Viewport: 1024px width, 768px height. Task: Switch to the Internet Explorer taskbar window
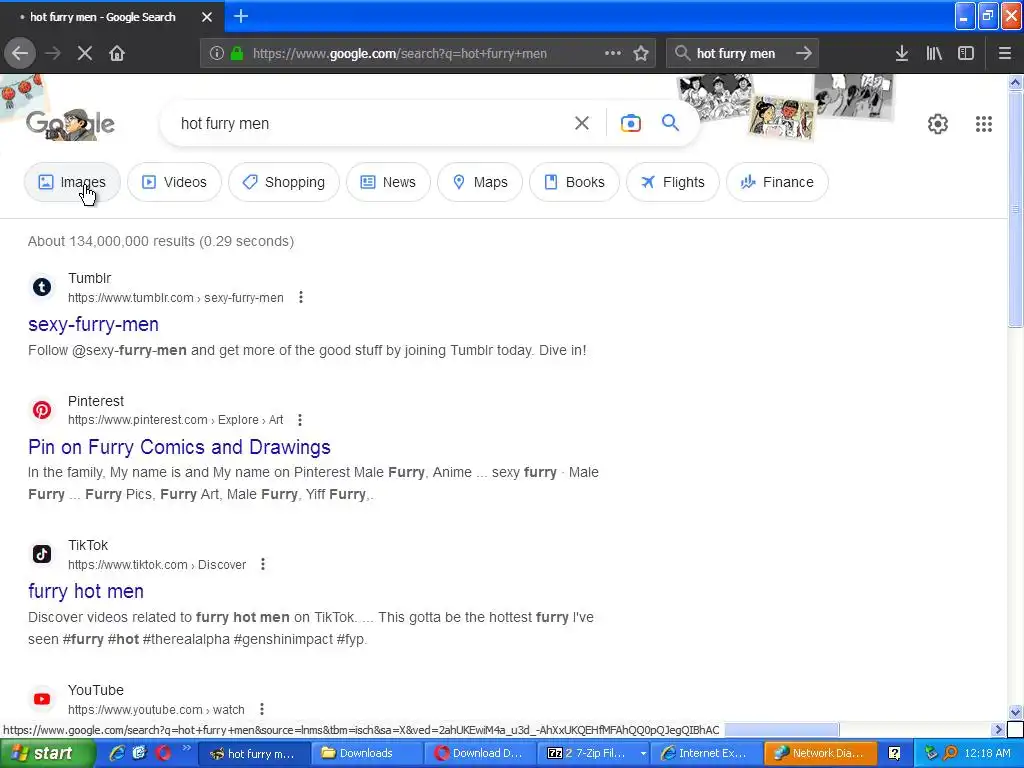[x=706, y=754]
